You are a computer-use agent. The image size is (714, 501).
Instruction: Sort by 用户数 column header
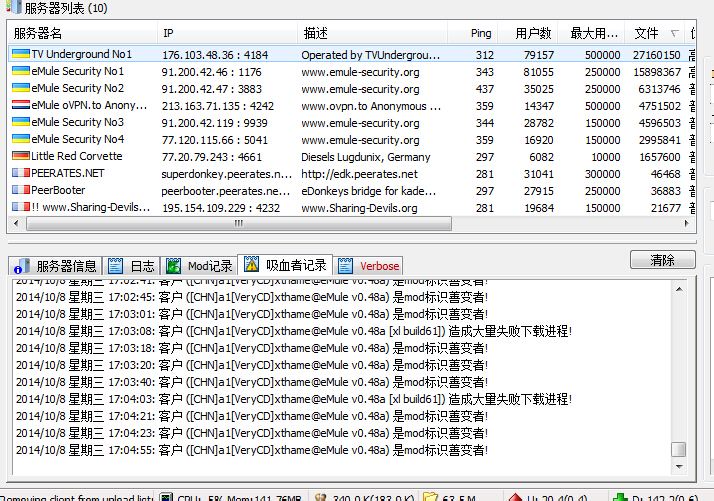(528, 33)
